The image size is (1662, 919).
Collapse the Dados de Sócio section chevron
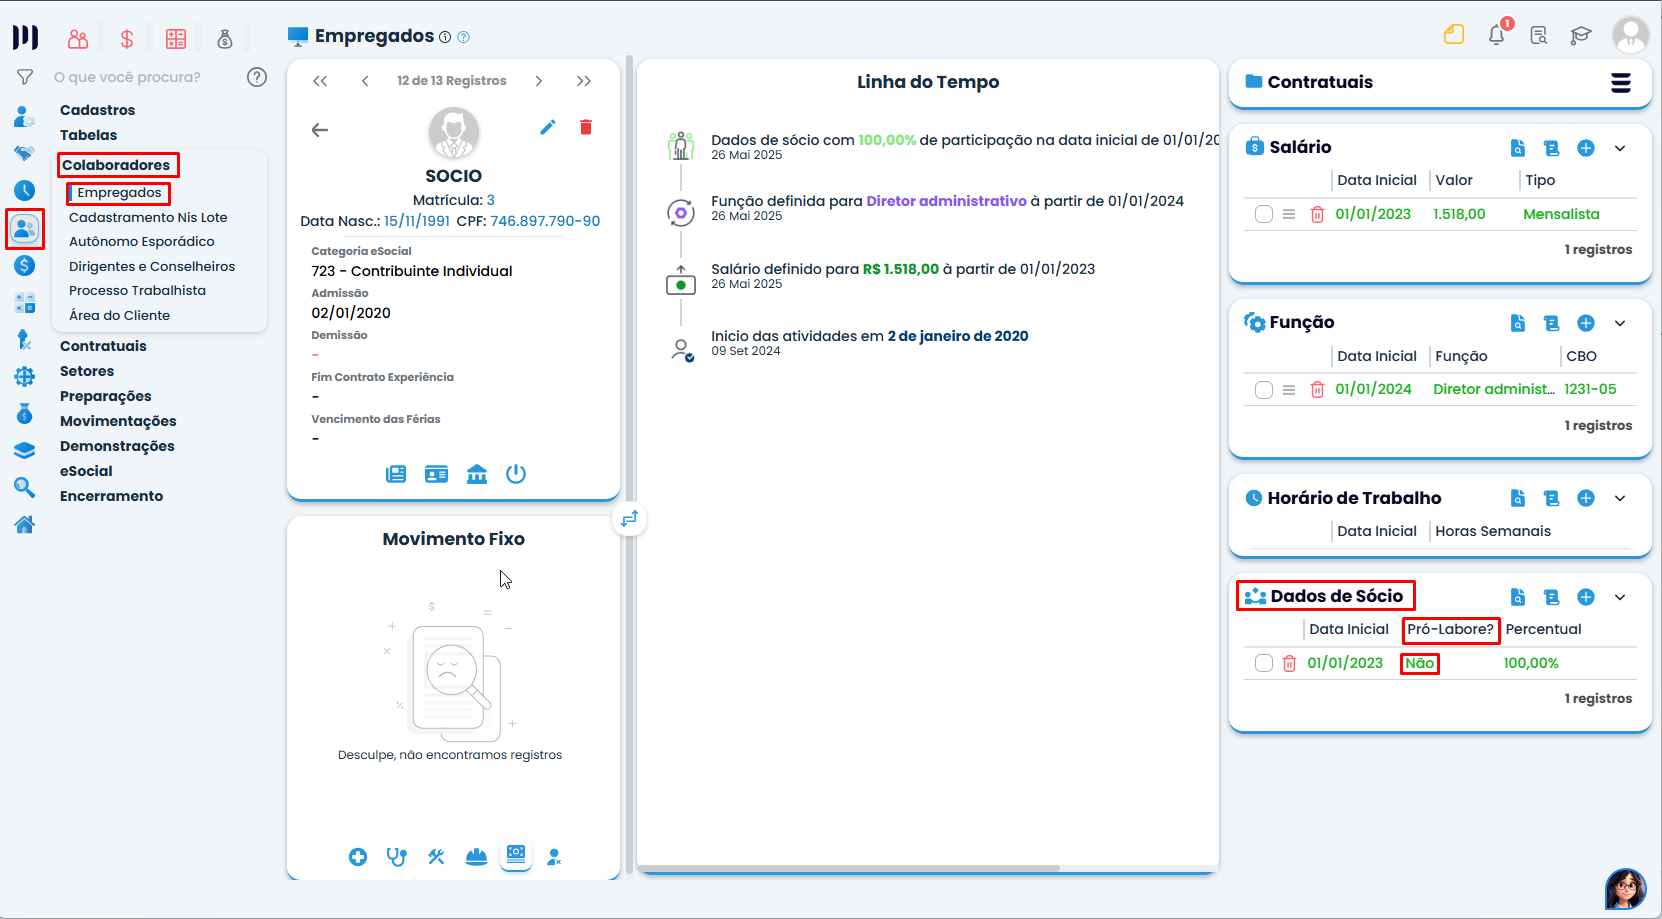1620,597
